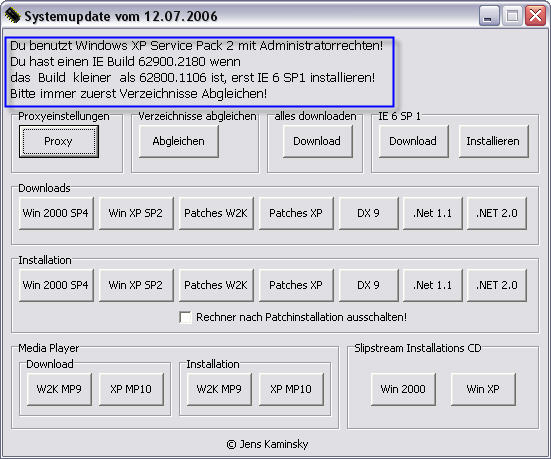Click Patches W2K in Installation group

point(216,285)
